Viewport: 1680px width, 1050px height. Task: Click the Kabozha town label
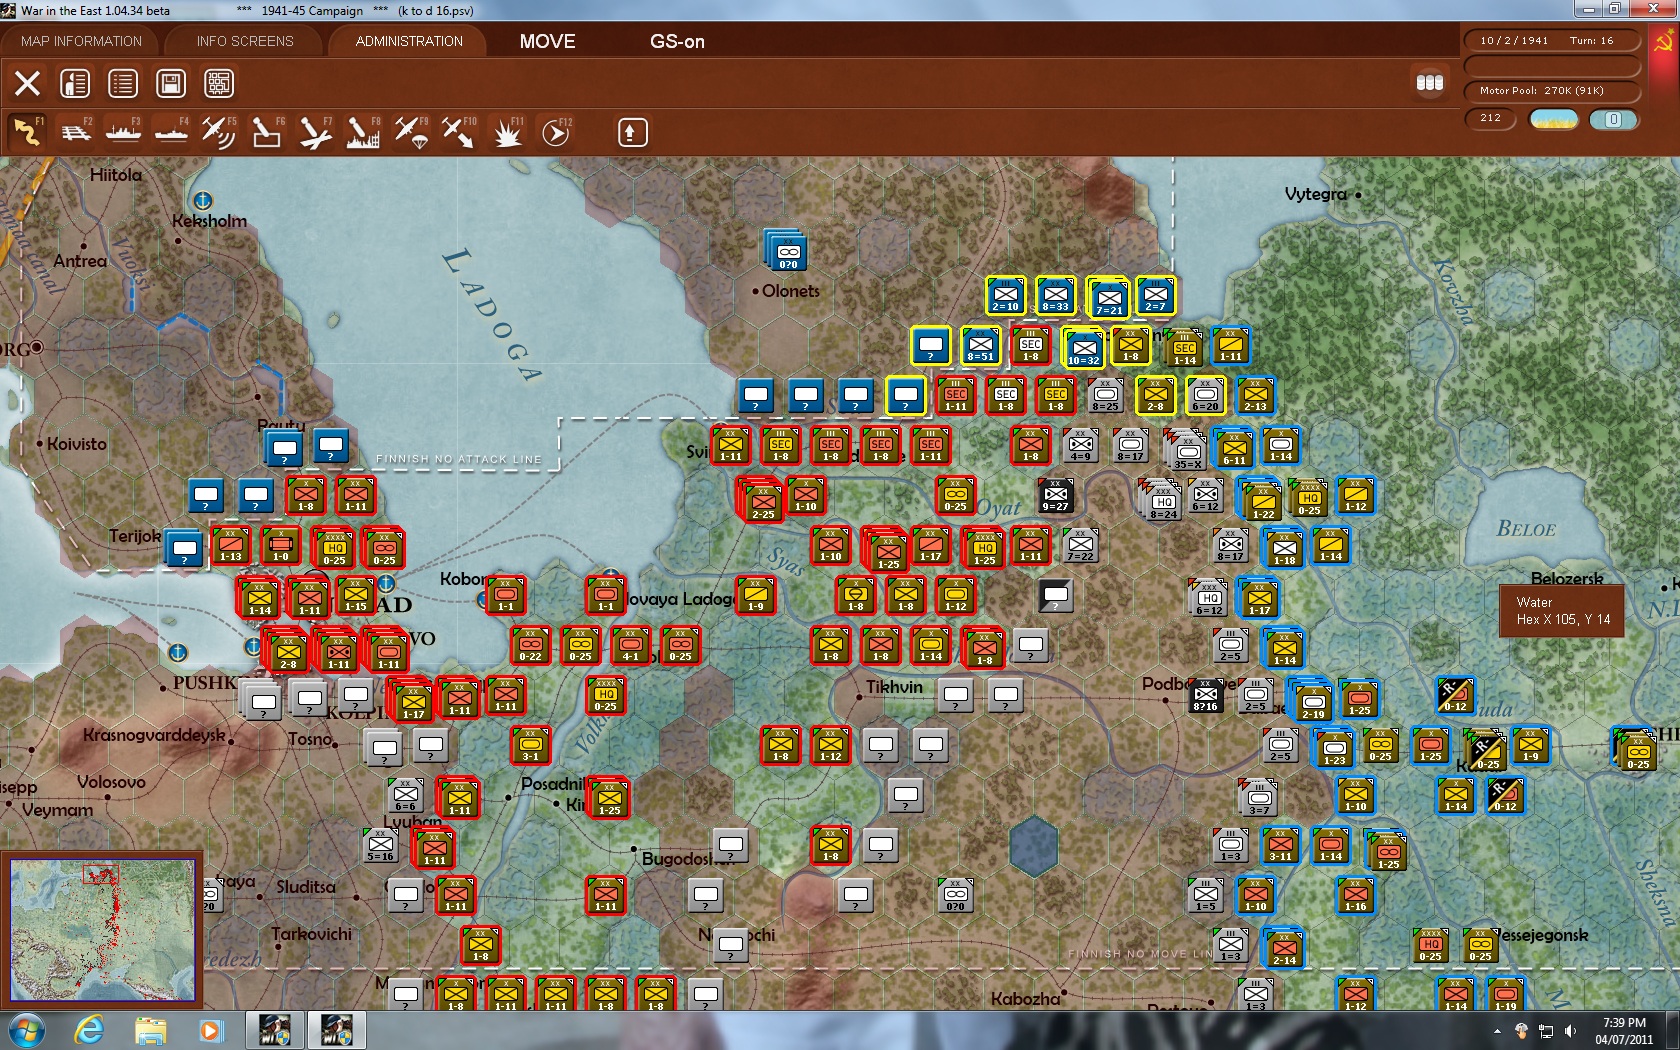[x=1025, y=998]
